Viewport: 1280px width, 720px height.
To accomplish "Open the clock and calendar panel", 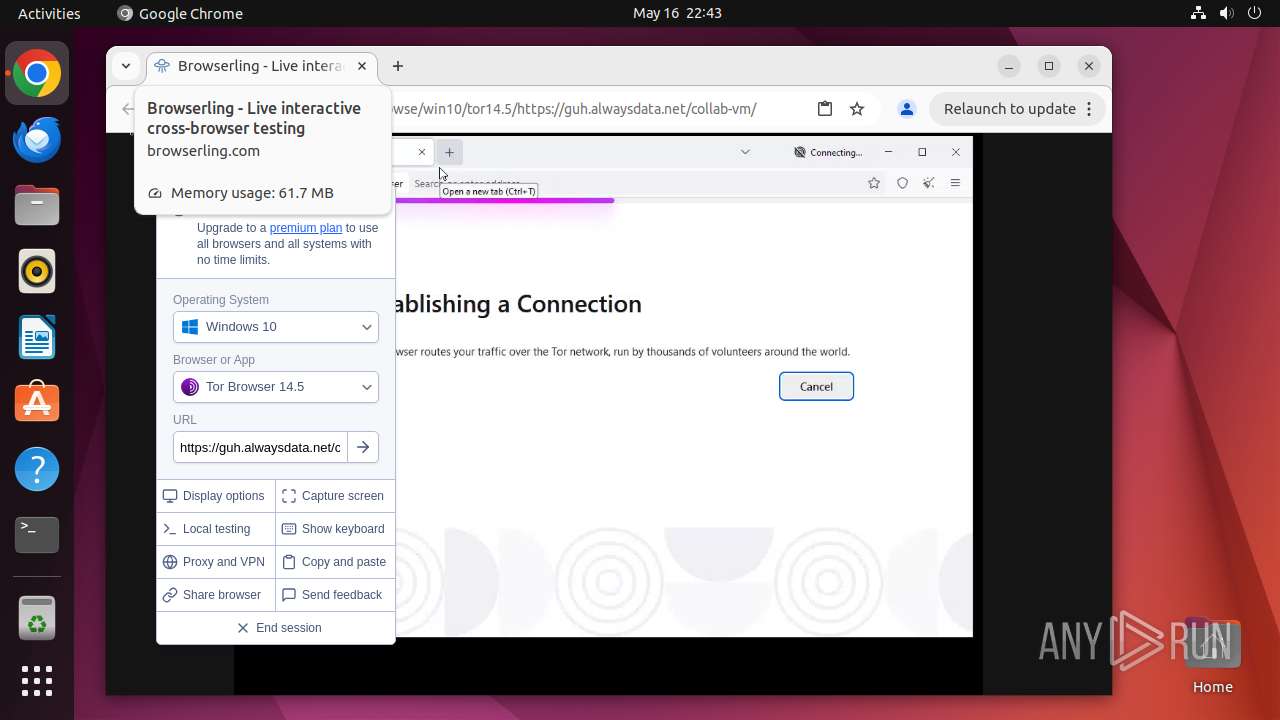I will (677, 13).
